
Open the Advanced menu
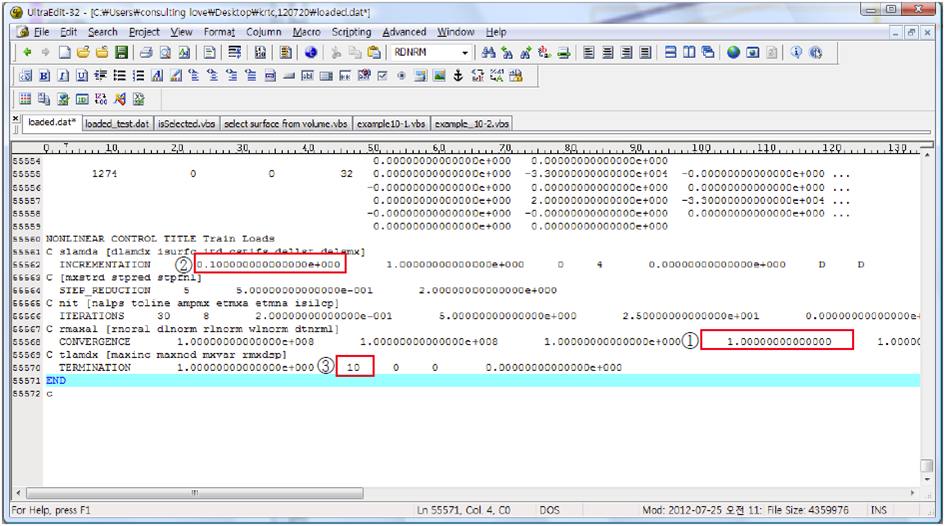tap(404, 32)
